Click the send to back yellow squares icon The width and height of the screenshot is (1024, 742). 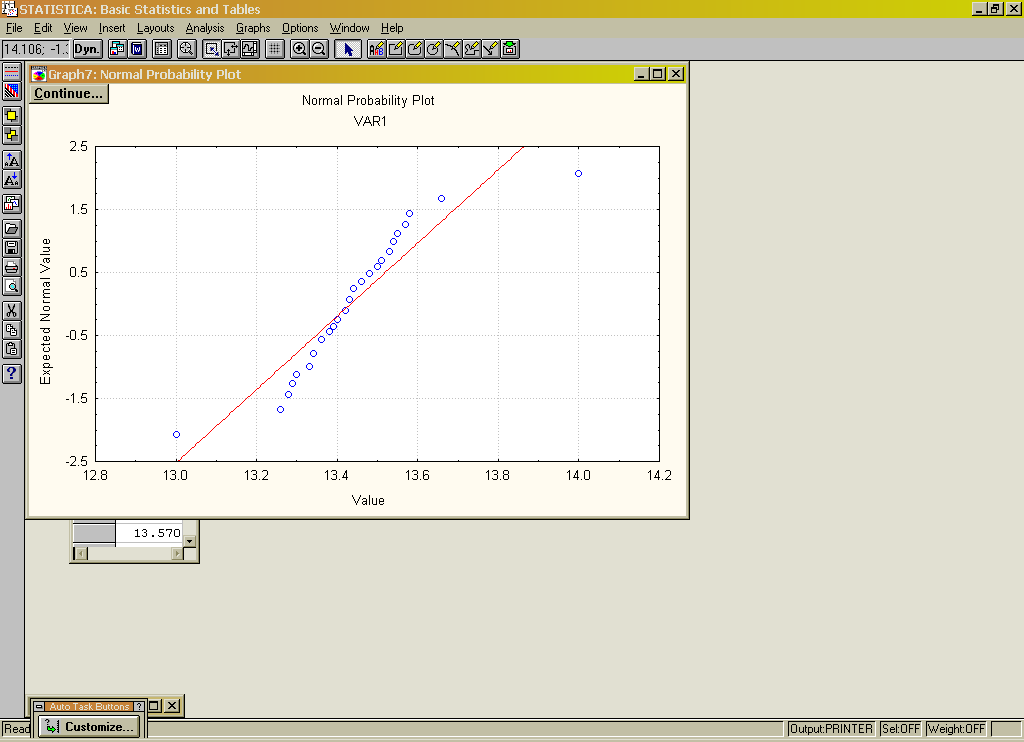(12, 135)
